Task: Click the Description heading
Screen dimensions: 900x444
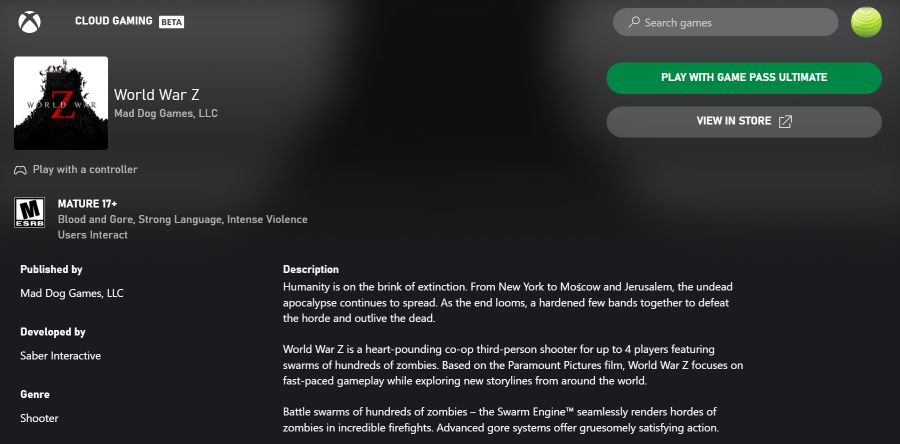Action: pyautogui.click(x=311, y=269)
